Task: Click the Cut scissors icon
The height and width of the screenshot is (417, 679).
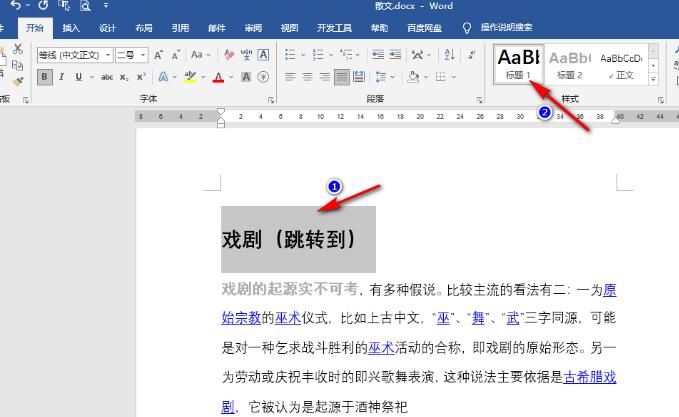Action: tap(18, 50)
